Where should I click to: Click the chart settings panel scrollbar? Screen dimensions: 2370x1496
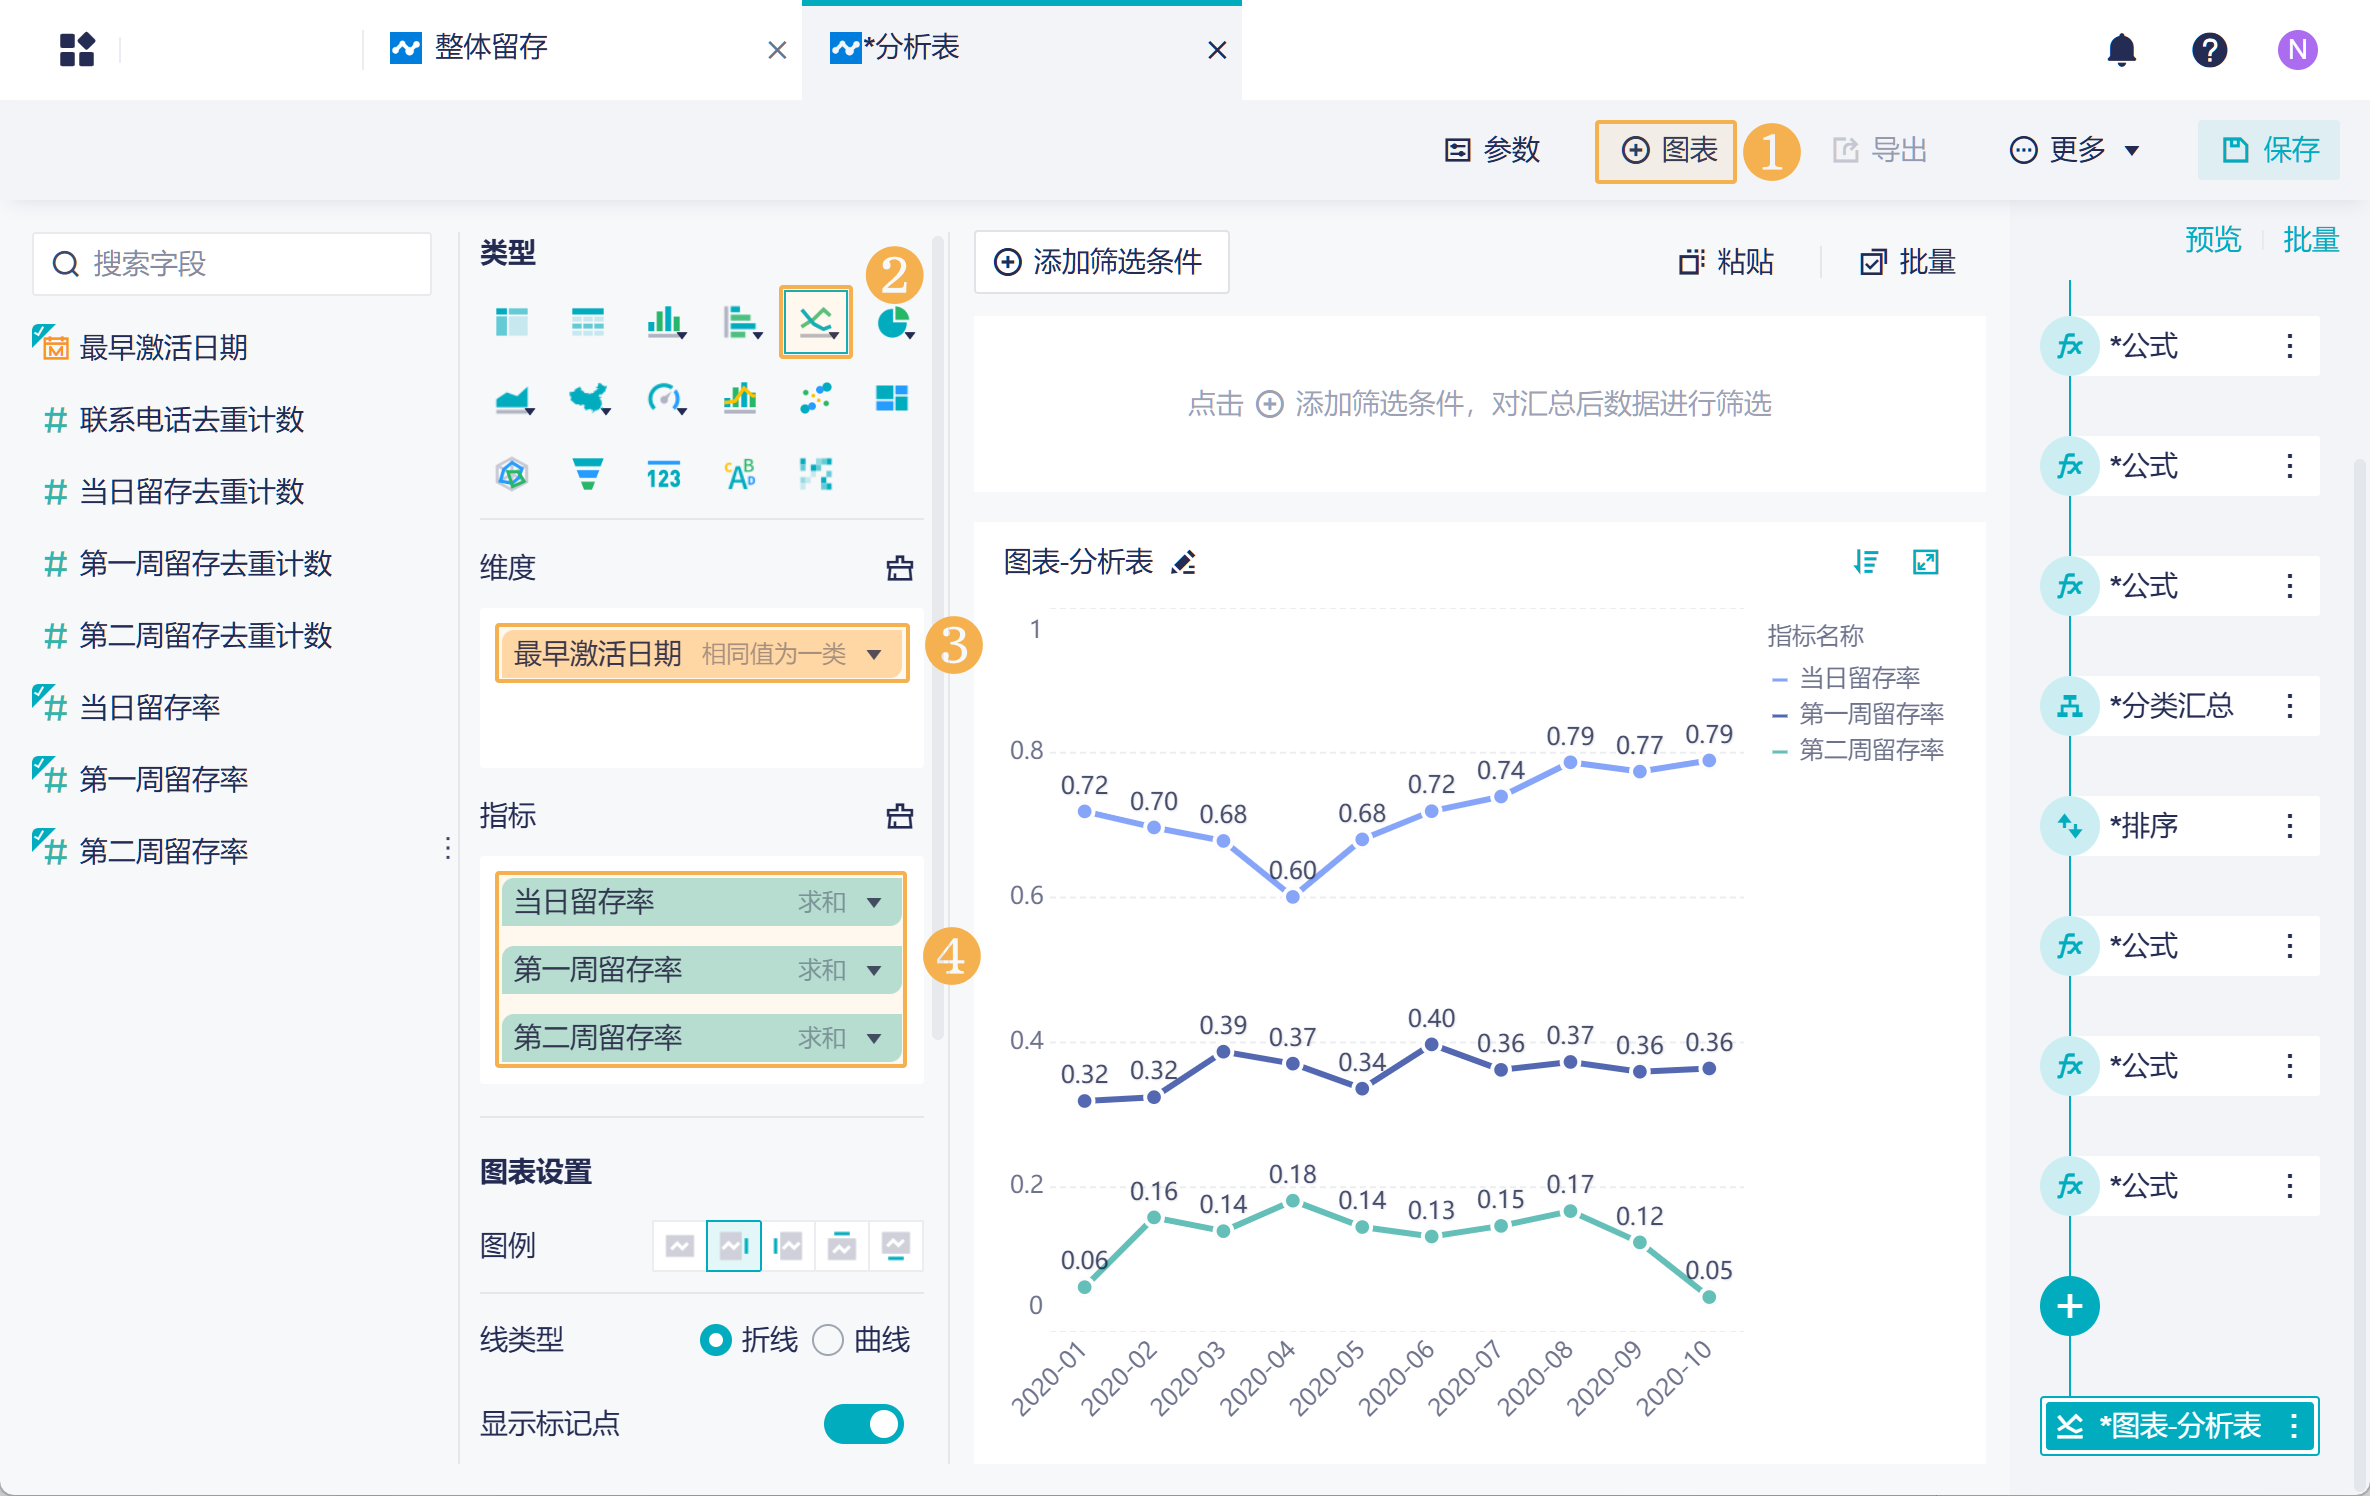pyautogui.click(x=938, y=640)
